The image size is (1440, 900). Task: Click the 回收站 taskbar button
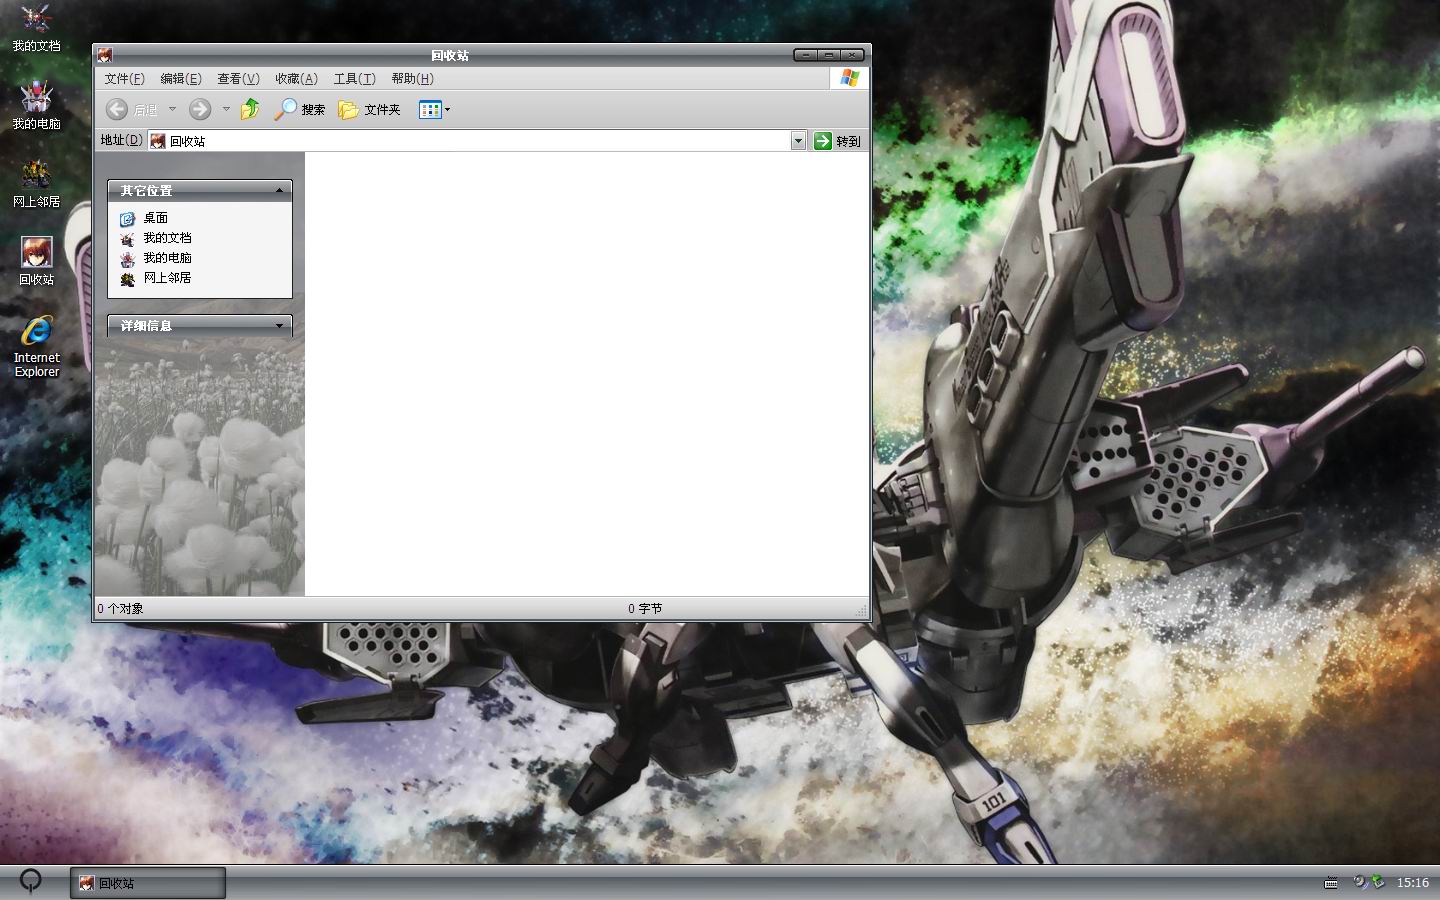pos(148,883)
